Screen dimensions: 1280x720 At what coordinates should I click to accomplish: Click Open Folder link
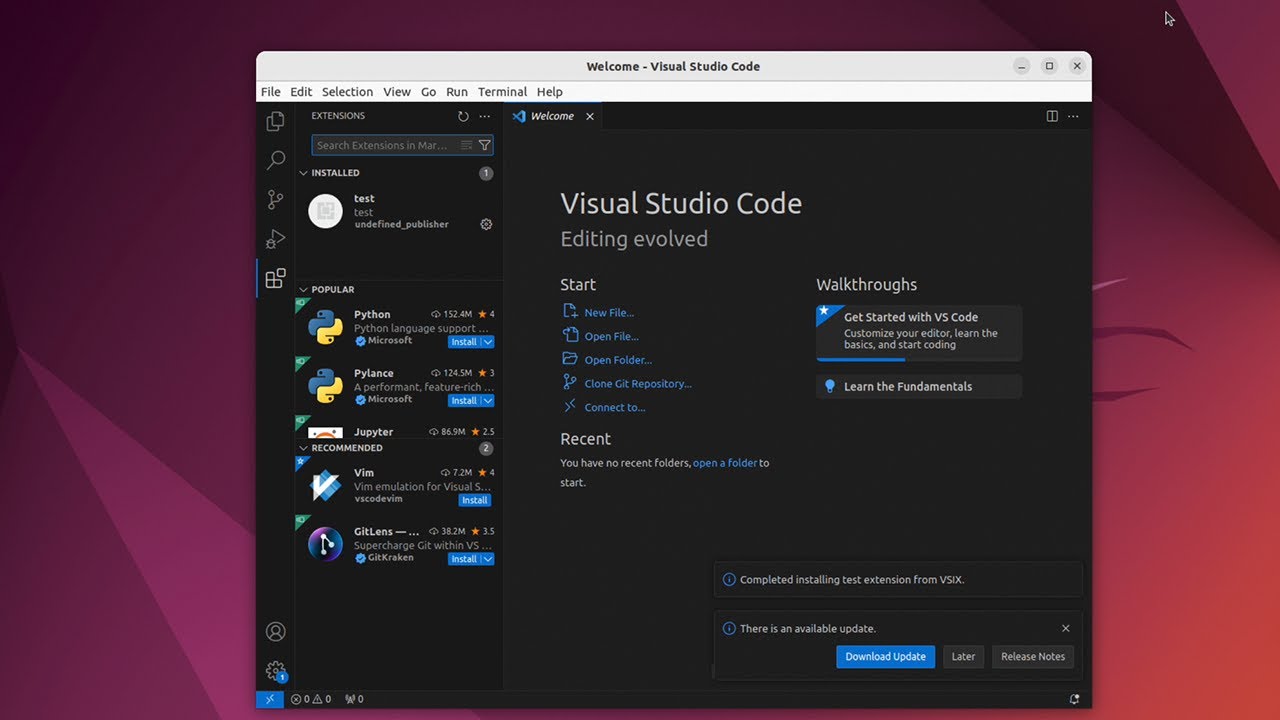point(618,360)
